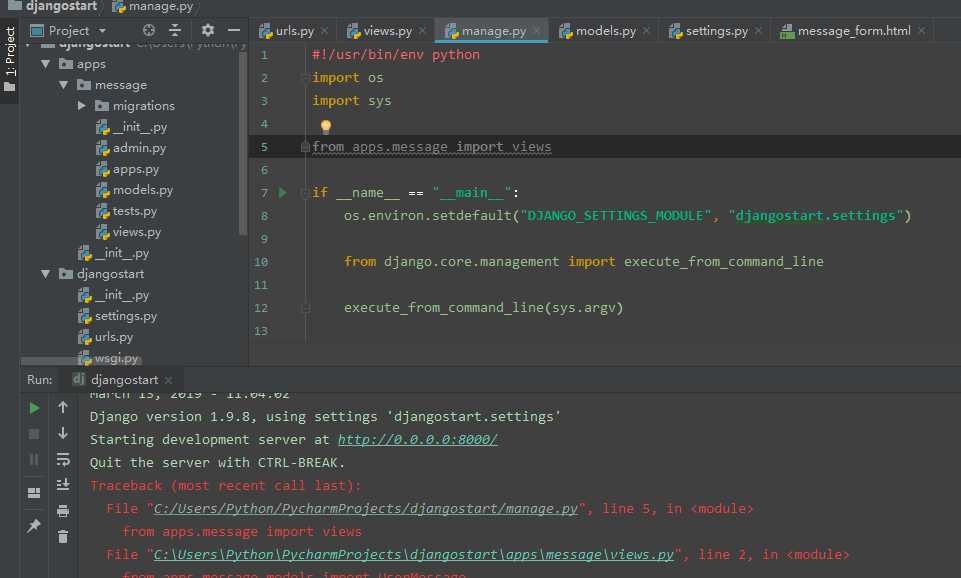Image resolution: width=961 pixels, height=578 pixels.
Task: Click the Project tree vertical scrollbar
Action: click(243, 142)
